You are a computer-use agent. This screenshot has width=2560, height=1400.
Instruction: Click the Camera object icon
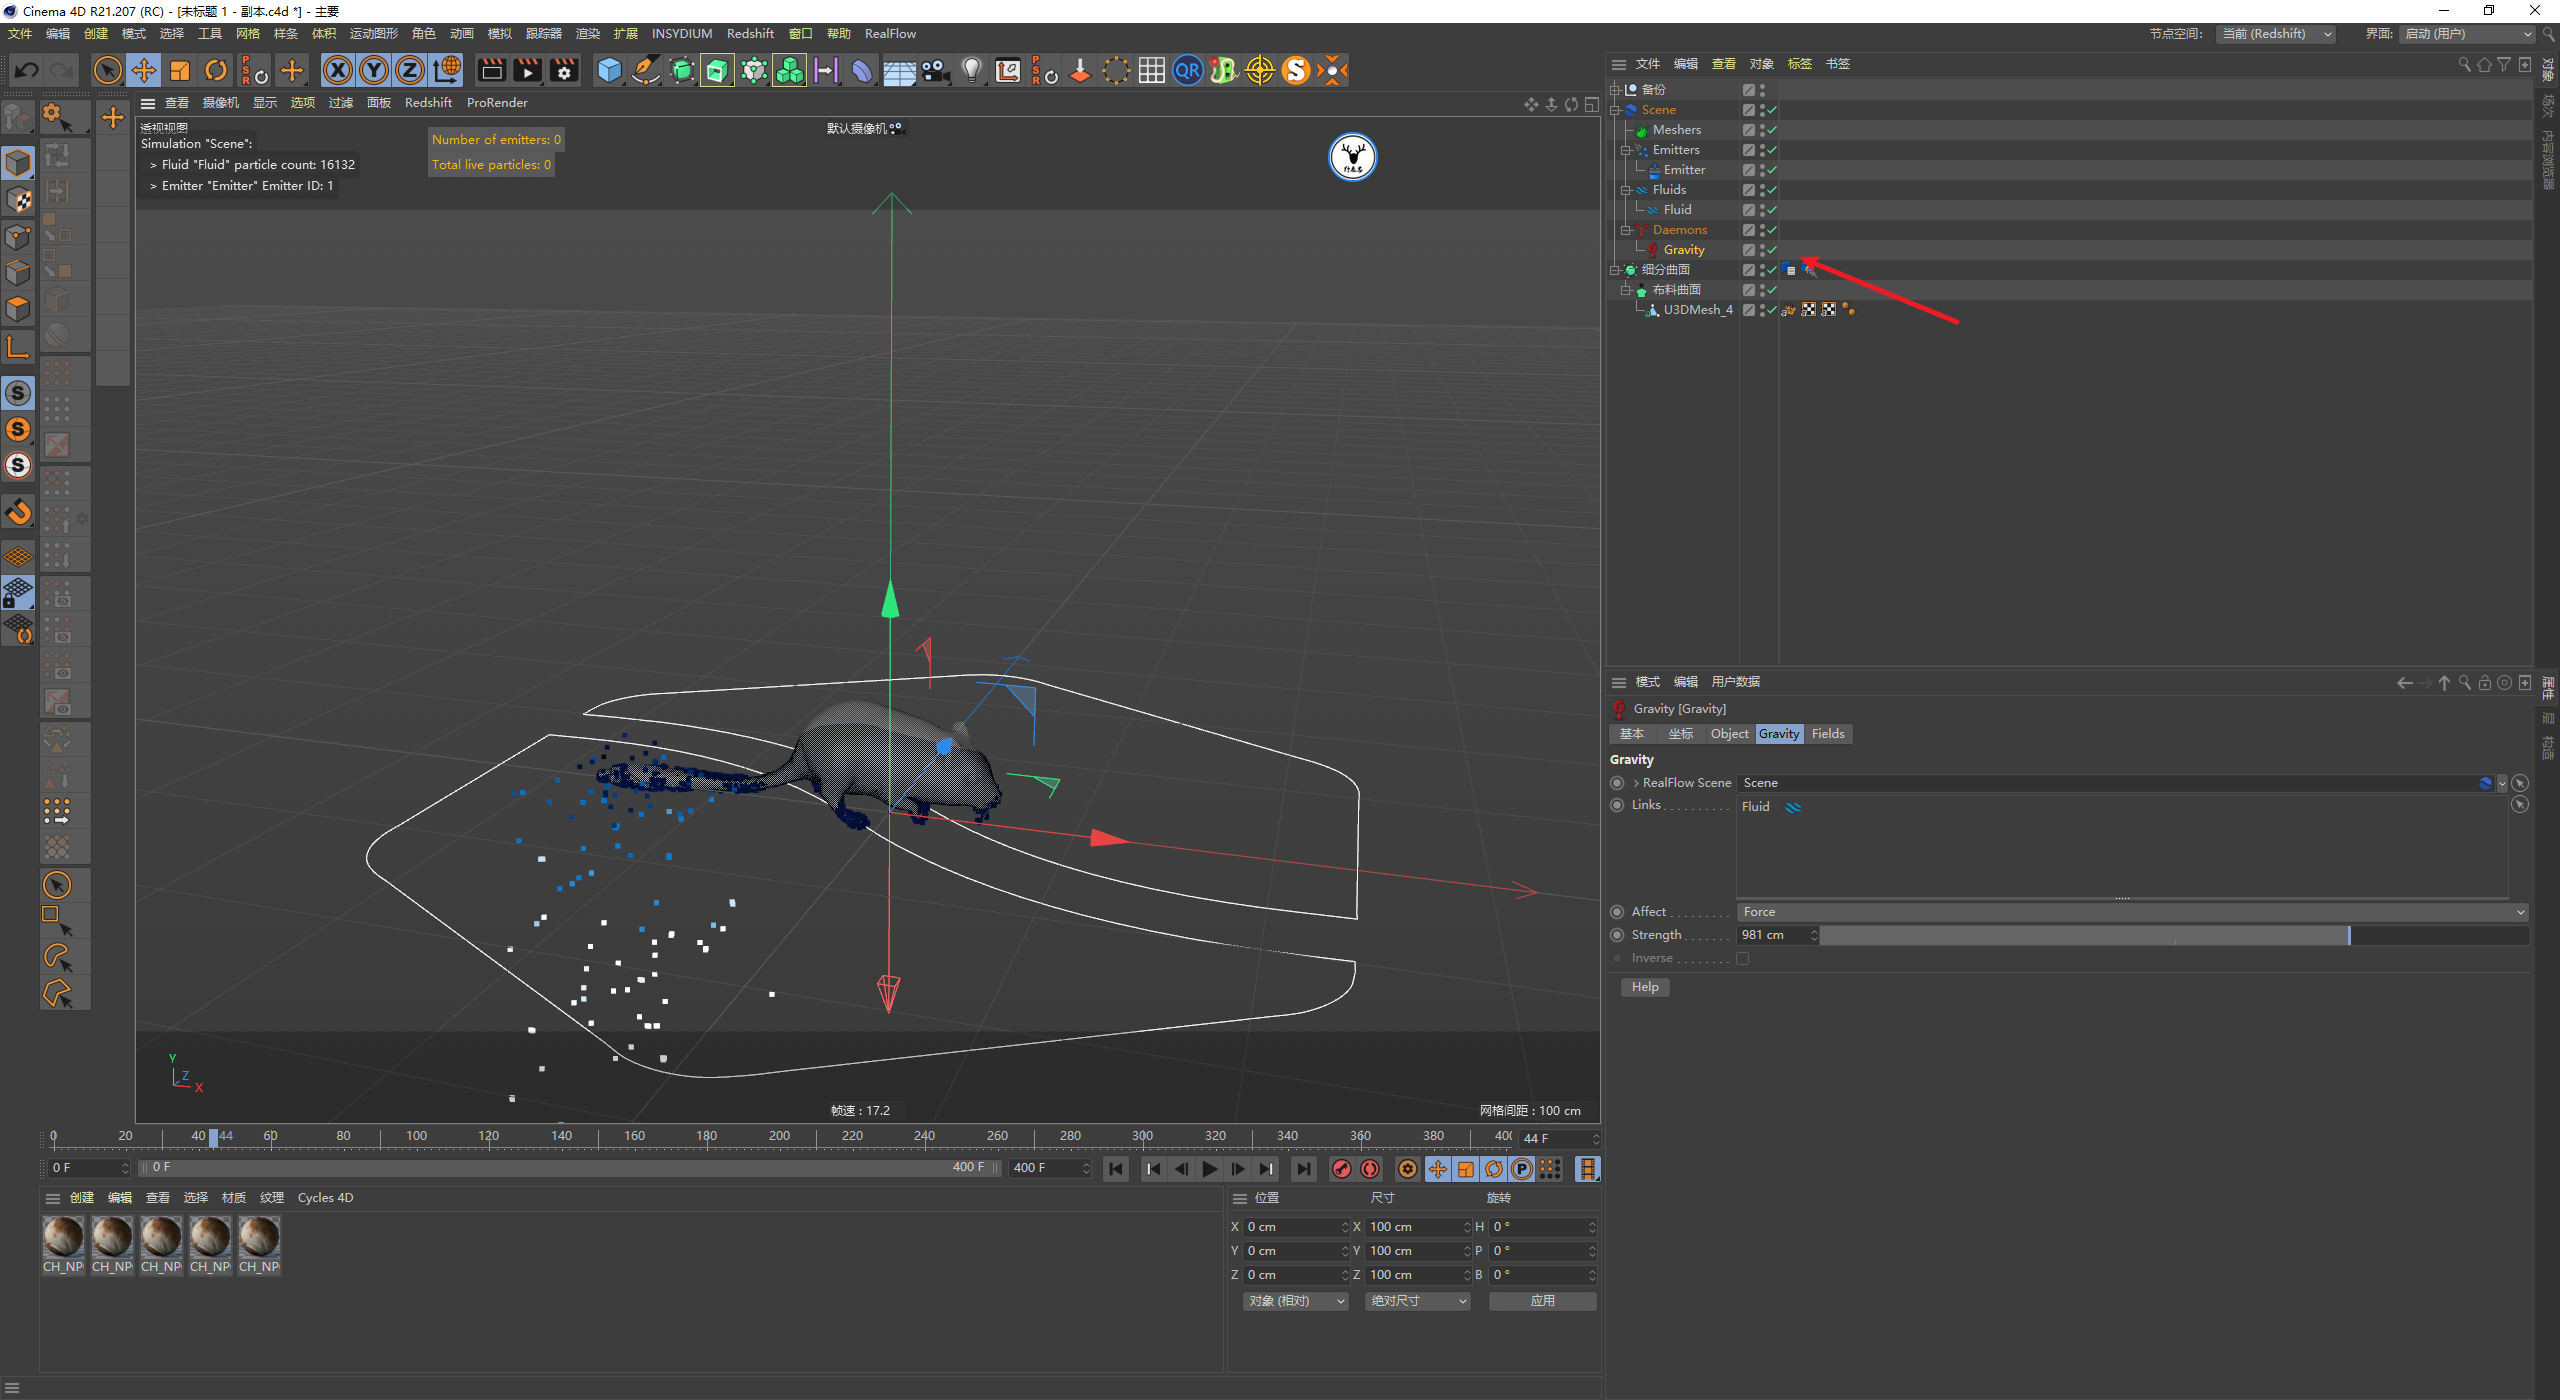click(935, 70)
